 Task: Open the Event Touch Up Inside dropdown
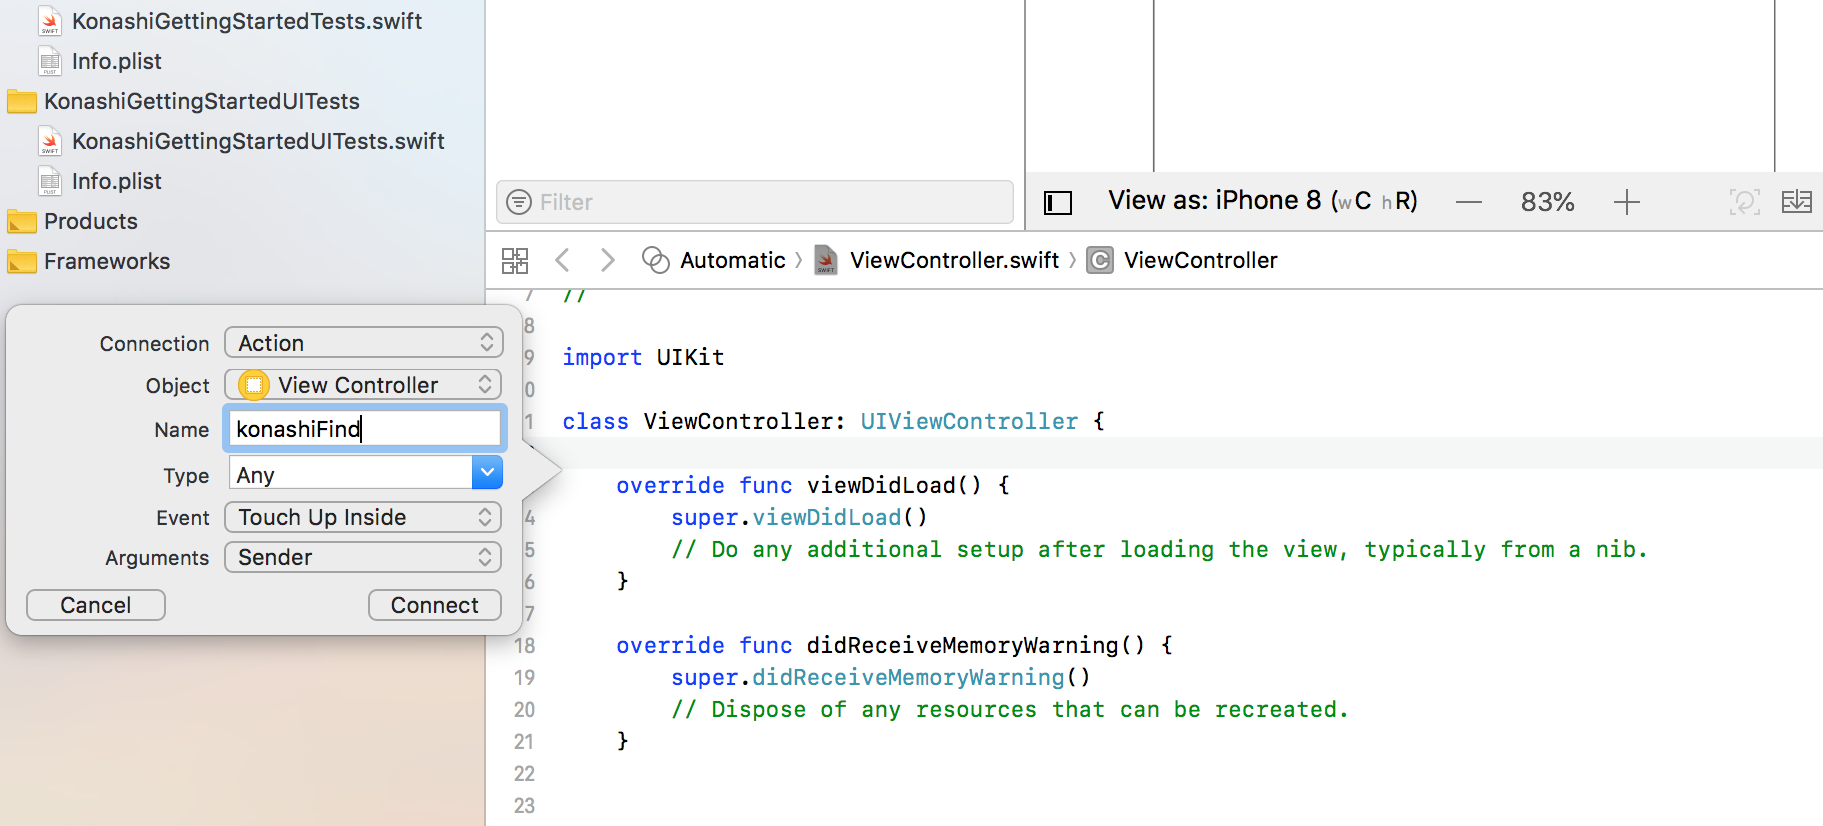363,517
